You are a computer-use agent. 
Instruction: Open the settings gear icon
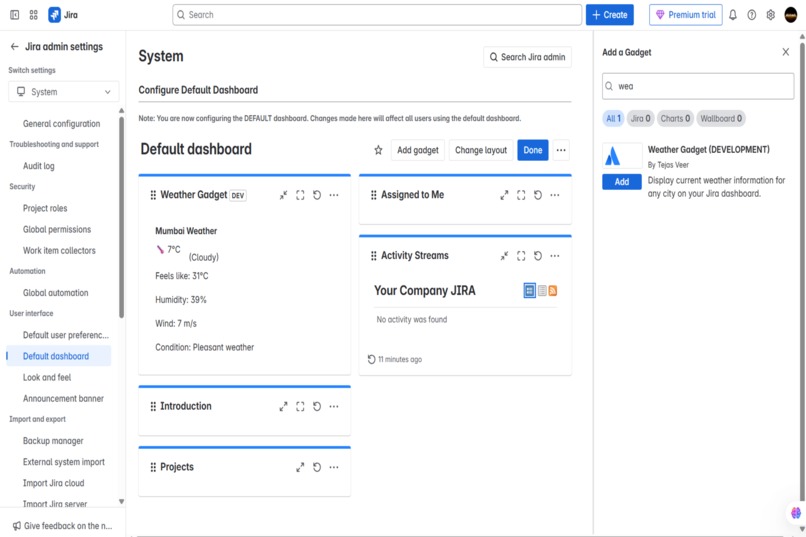771,15
